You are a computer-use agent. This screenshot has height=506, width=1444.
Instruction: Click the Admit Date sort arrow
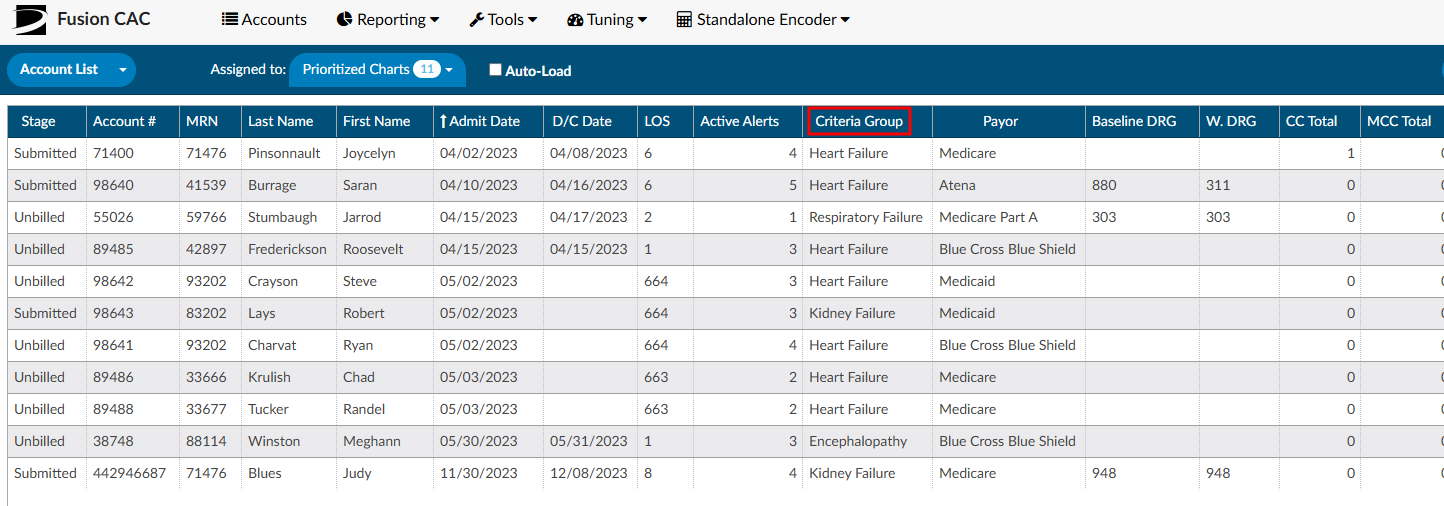pyautogui.click(x=443, y=121)
